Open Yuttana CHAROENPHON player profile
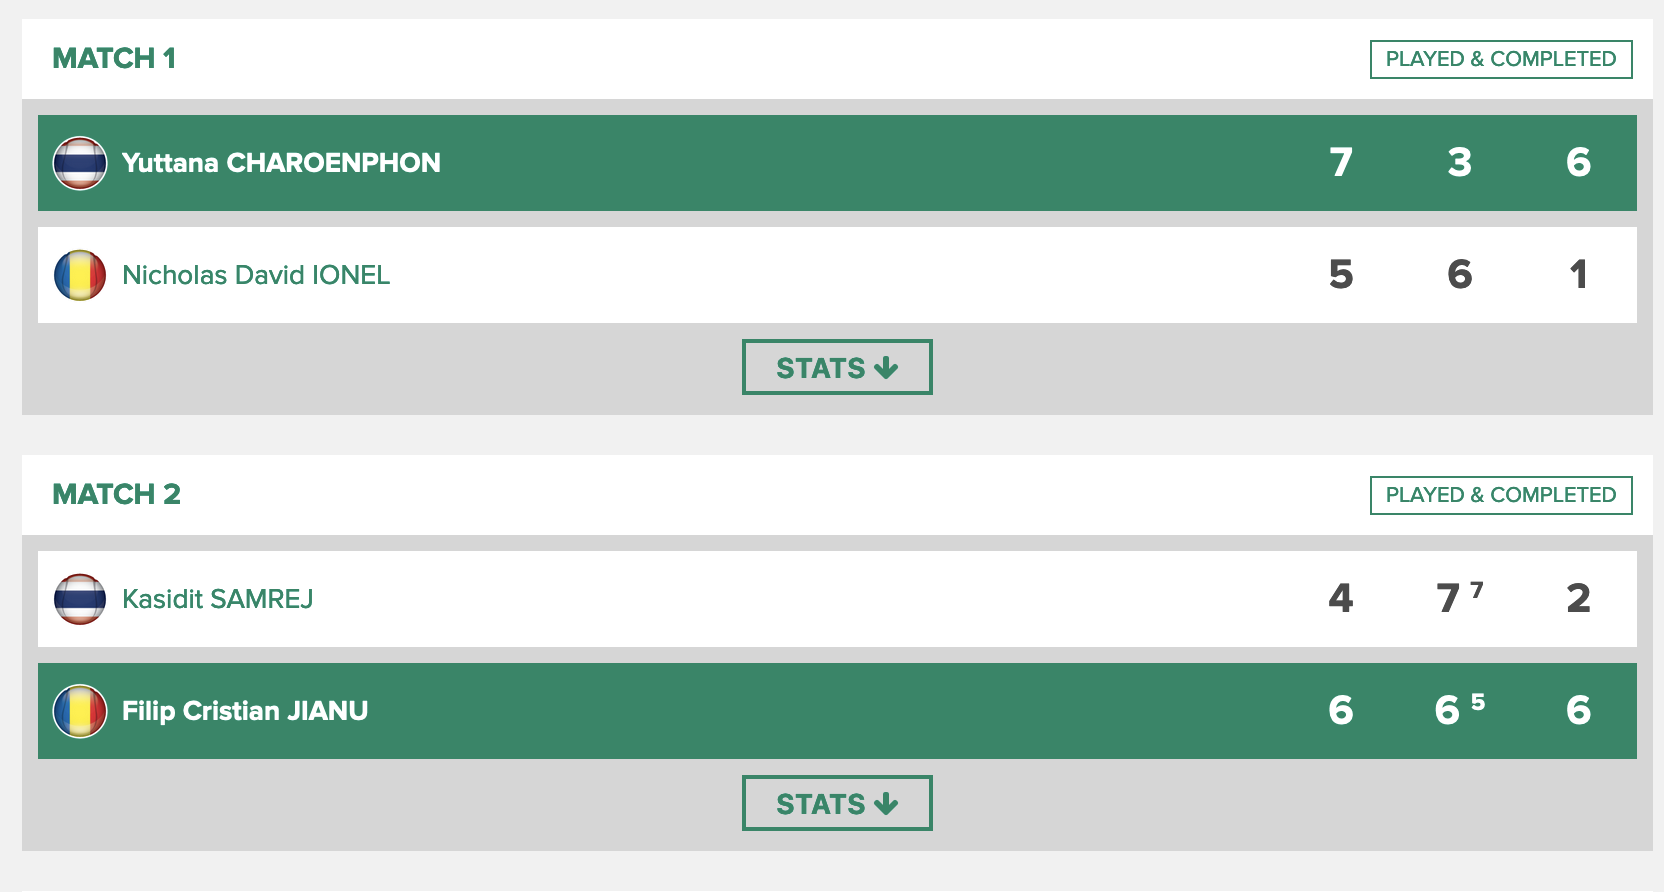This screenshot has height=892, width=1664. coord(281,163)
